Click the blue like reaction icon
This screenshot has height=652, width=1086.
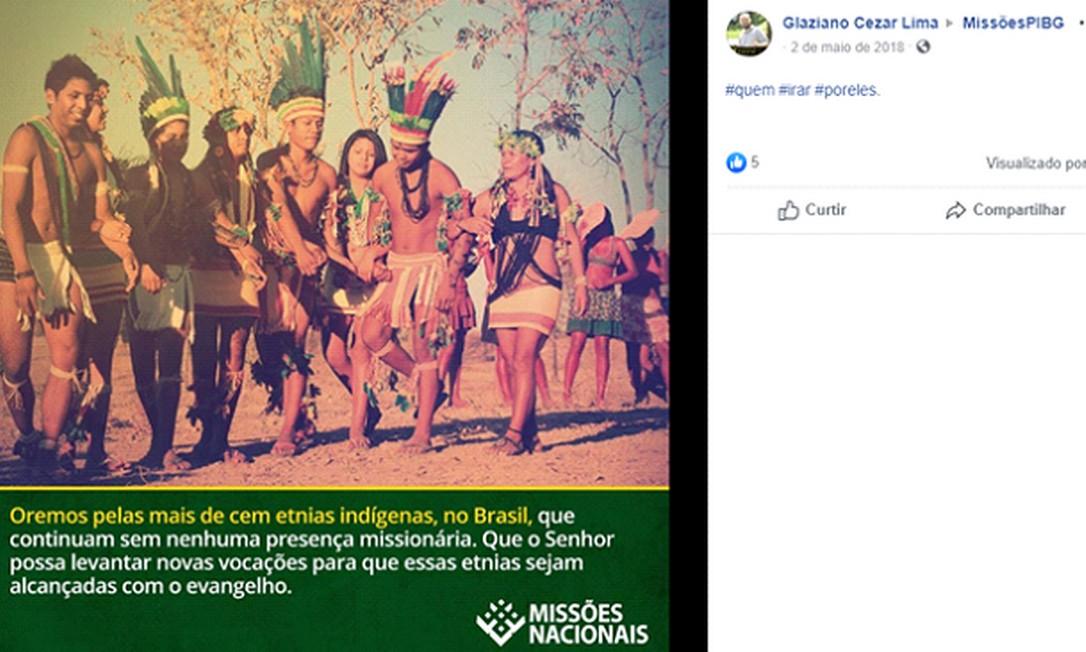pyautogui.click(x=736, y=162)
